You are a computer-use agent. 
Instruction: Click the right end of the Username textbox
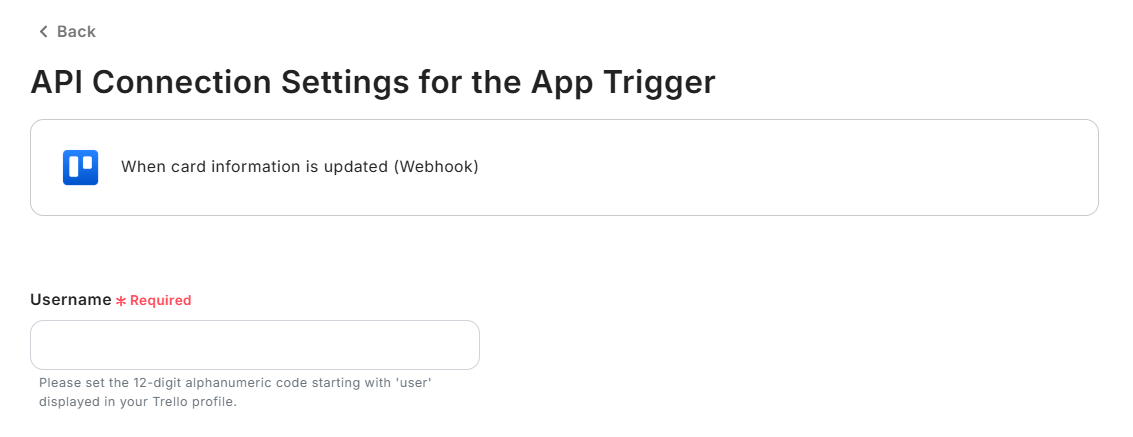[x=460, y=345]
